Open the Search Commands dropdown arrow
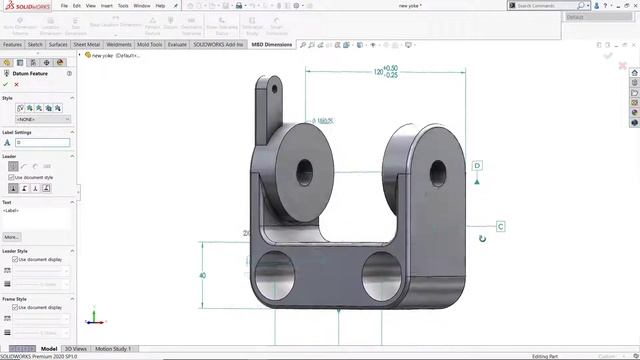 click(x=588, y=6)
